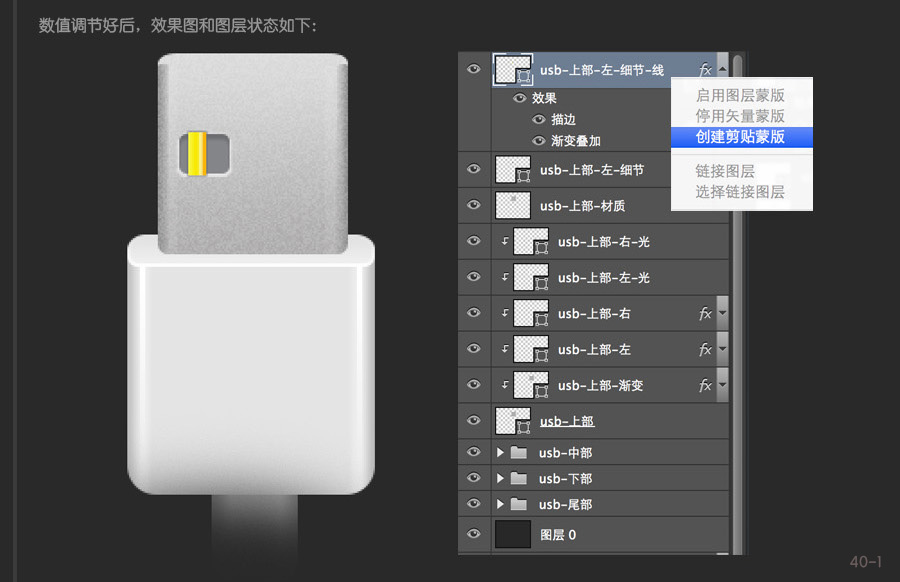Hide the usb-上部-渐变 layer
This screenshot has width=900, height=582.
tap(474, 384)
